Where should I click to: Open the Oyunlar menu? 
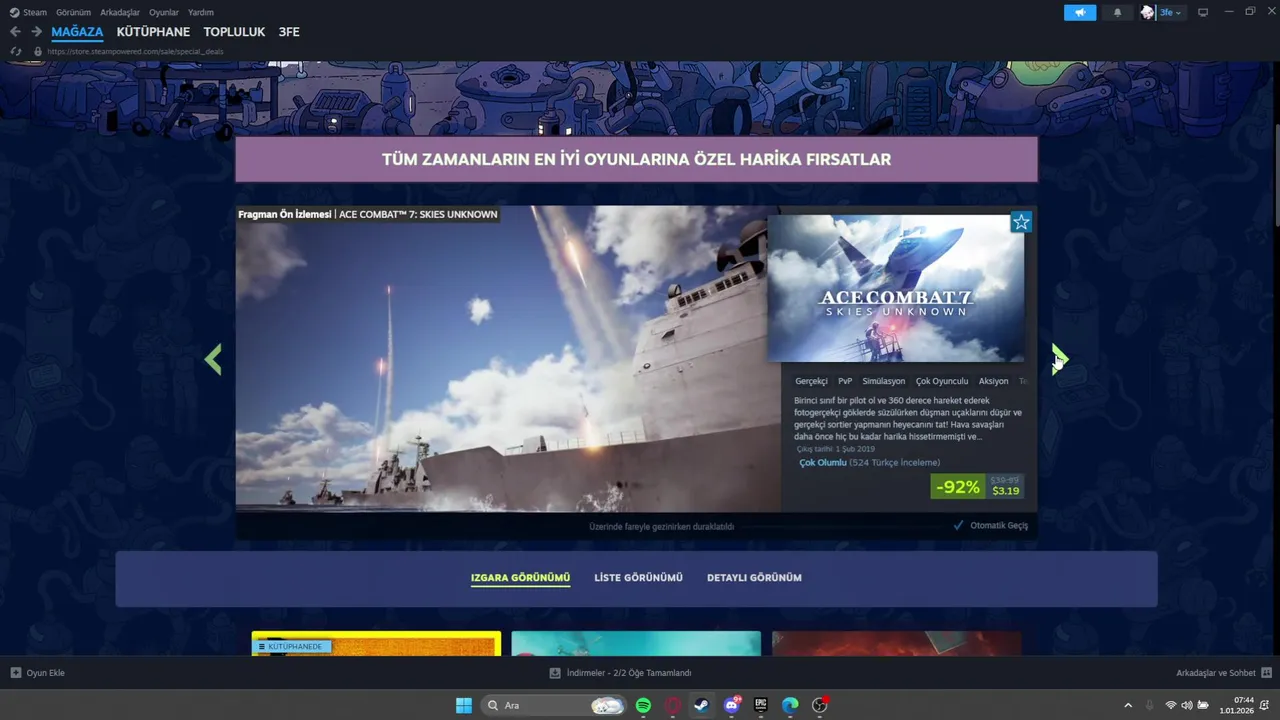(164, 13)
